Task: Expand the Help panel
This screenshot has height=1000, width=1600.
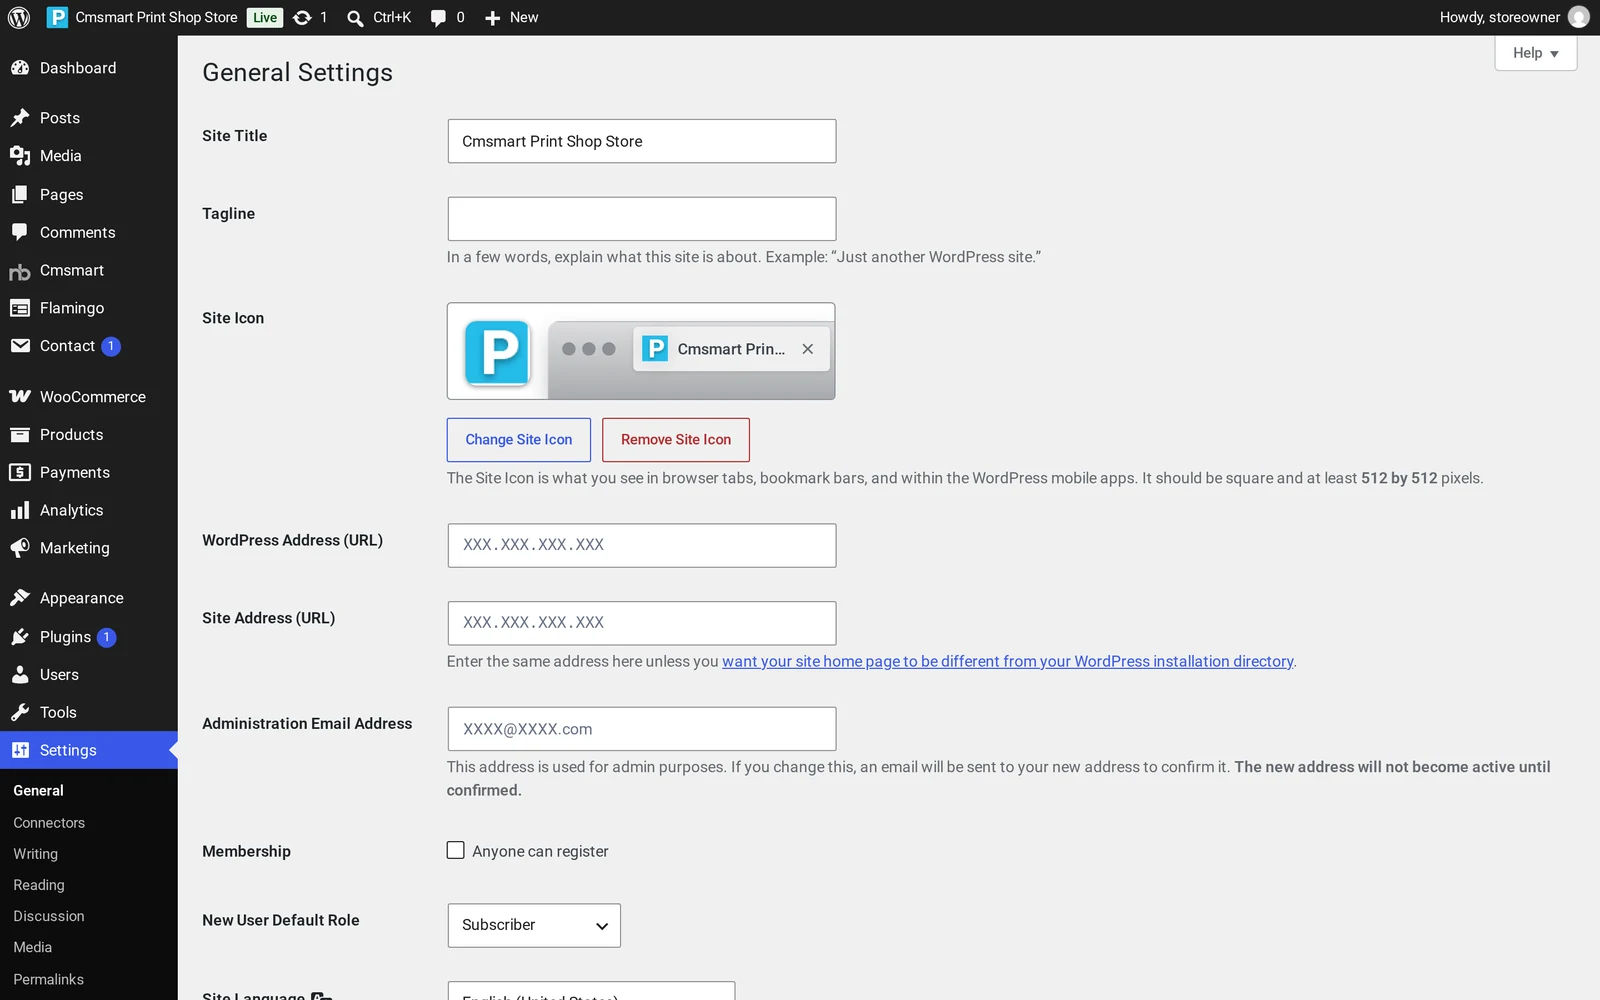Action: coord(1536,53)
